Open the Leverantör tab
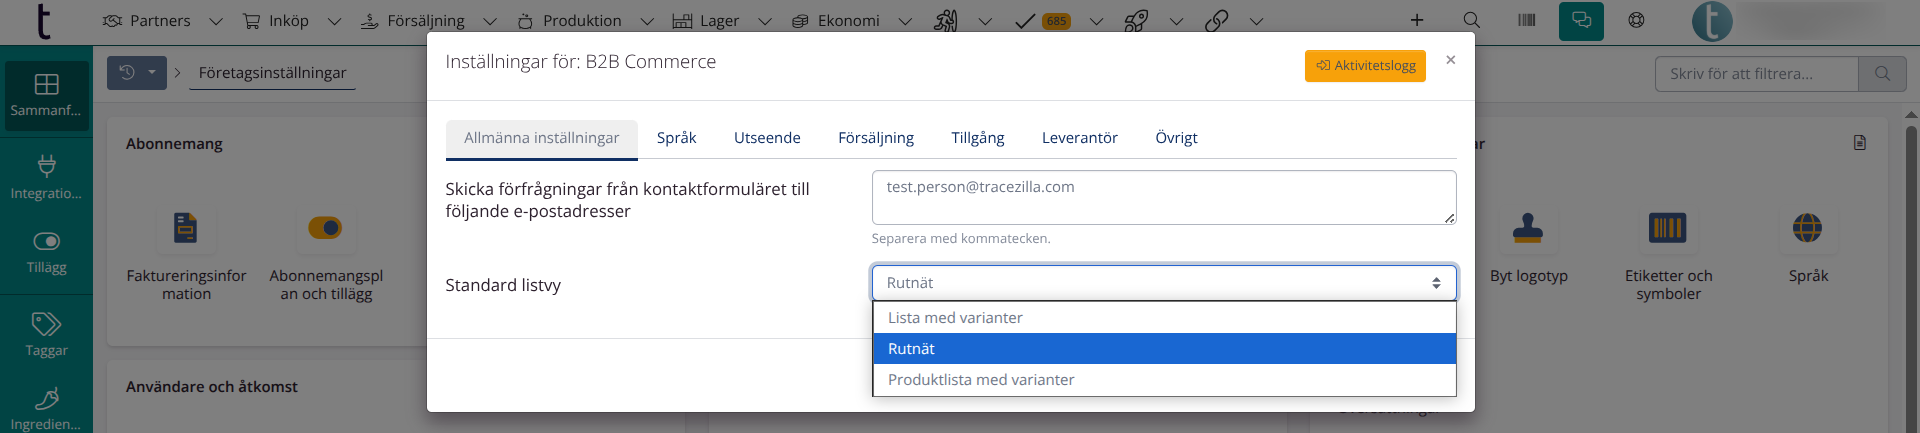 pos(1080,138)
